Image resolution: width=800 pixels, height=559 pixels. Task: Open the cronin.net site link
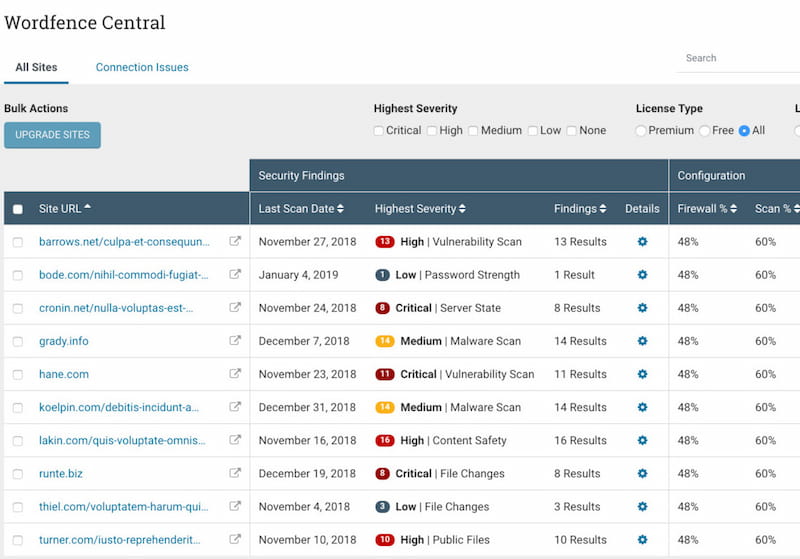[116, 308]
